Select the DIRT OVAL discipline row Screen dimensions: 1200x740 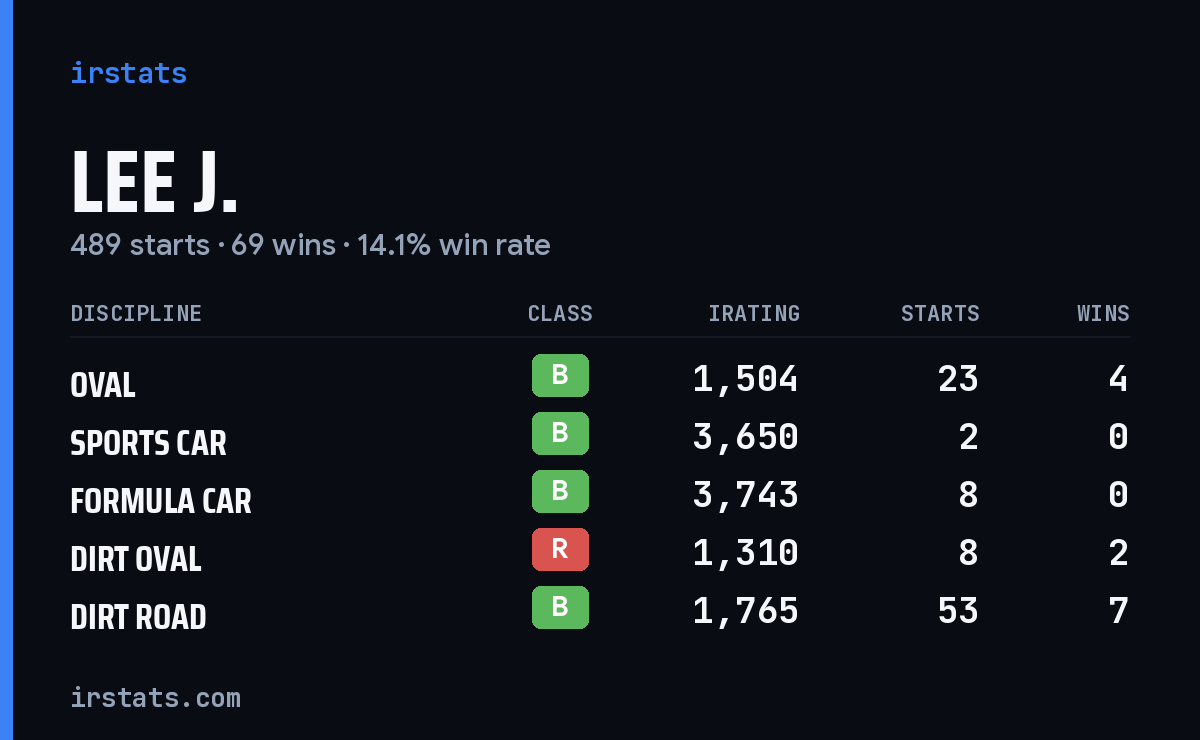pos(600,553)
